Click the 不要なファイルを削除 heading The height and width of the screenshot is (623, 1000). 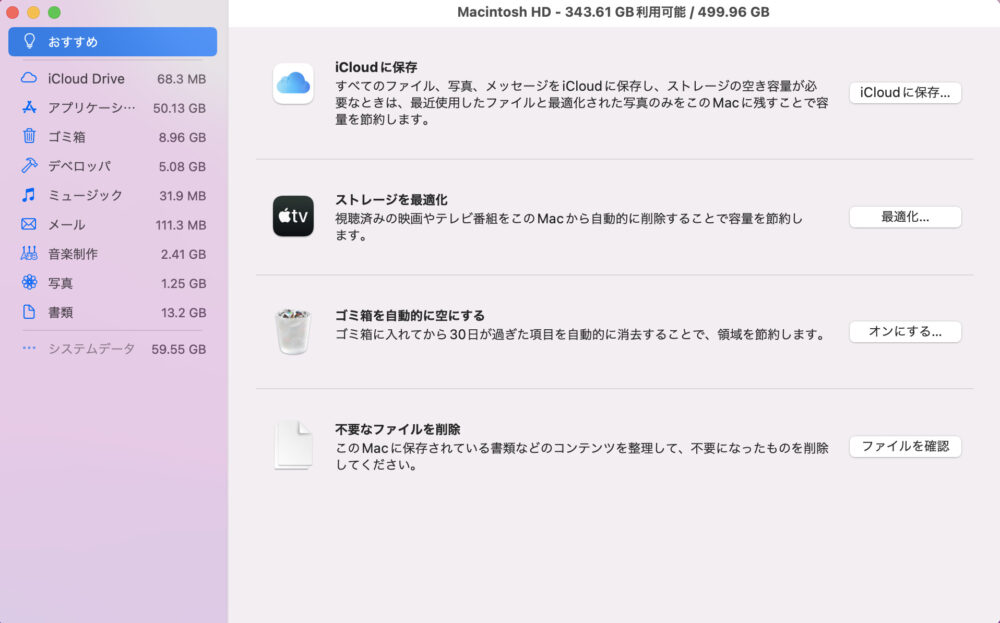[x=397, y=429]
